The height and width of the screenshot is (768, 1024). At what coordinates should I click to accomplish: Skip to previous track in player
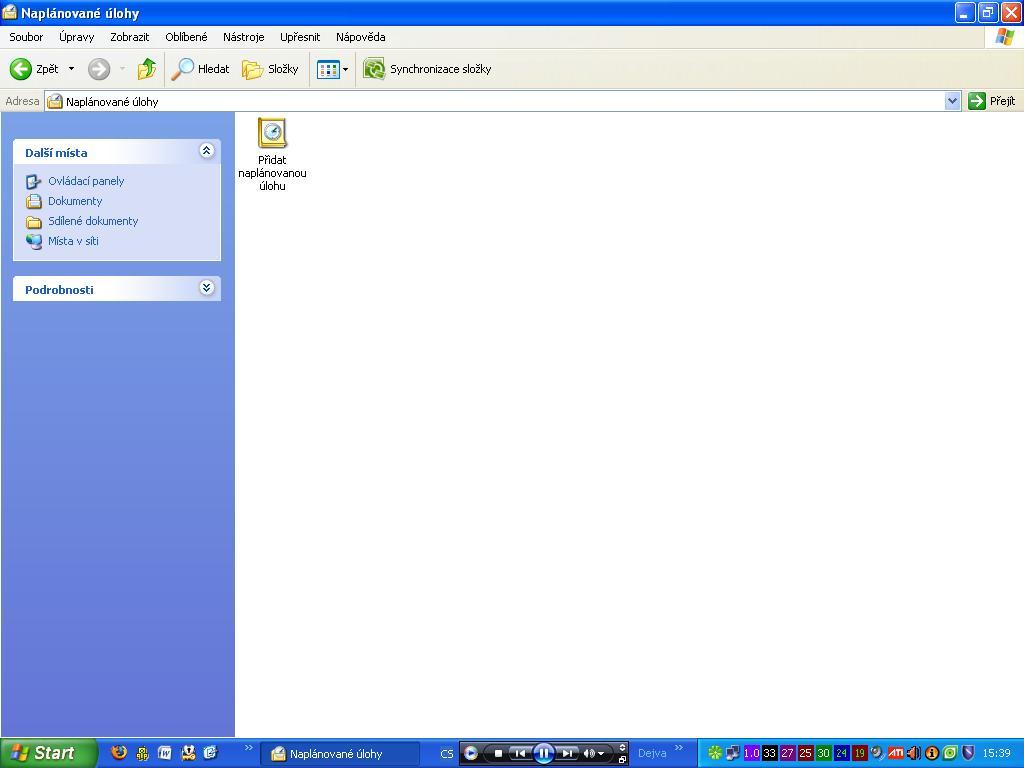coord(520,754)
